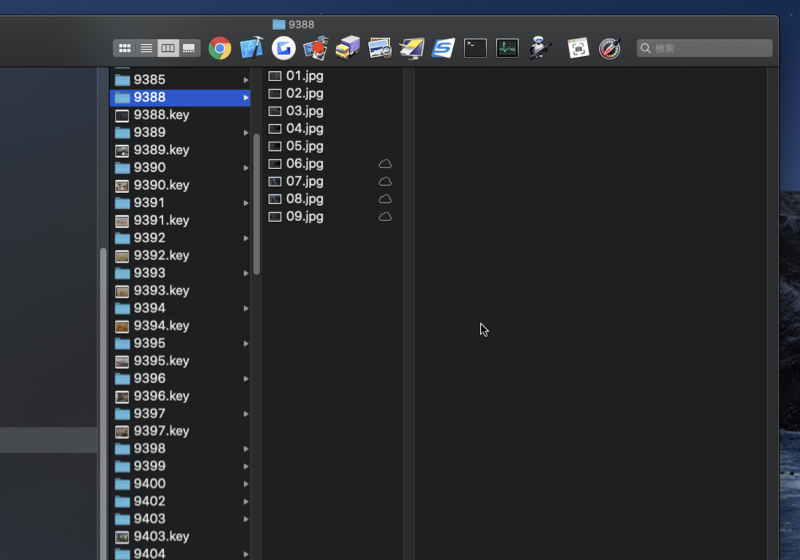Switch Finder to icon view
This screenshot has width=800, height=560.
click(124, 48)
